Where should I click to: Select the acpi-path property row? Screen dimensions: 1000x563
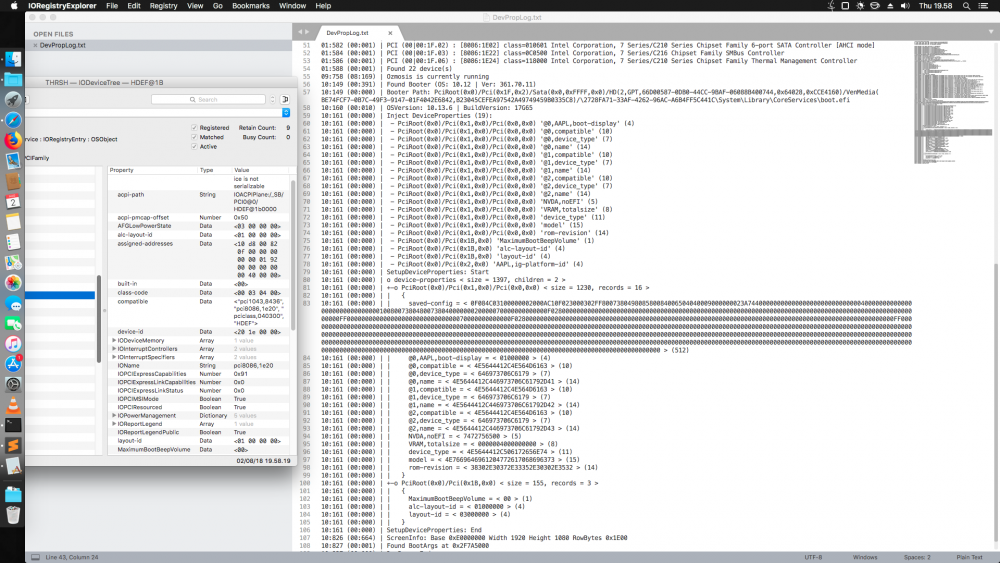pyautogui.click(x=198, y=202)
